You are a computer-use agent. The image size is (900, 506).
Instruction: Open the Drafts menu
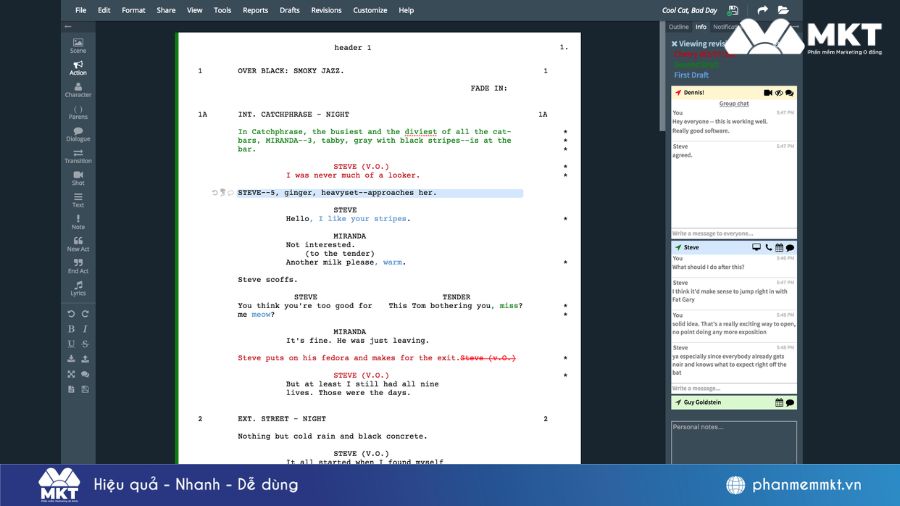289,10
